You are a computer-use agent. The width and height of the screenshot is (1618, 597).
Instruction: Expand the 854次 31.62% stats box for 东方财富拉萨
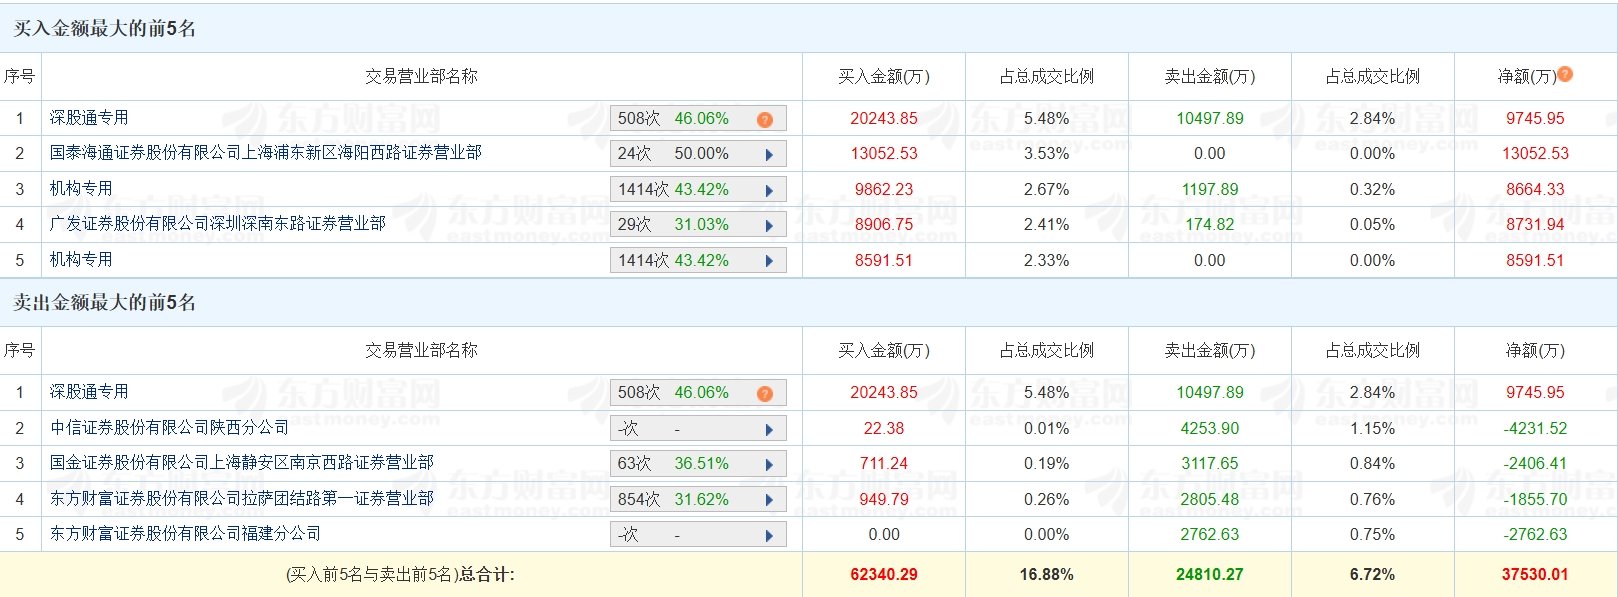[x=697, y=500]
